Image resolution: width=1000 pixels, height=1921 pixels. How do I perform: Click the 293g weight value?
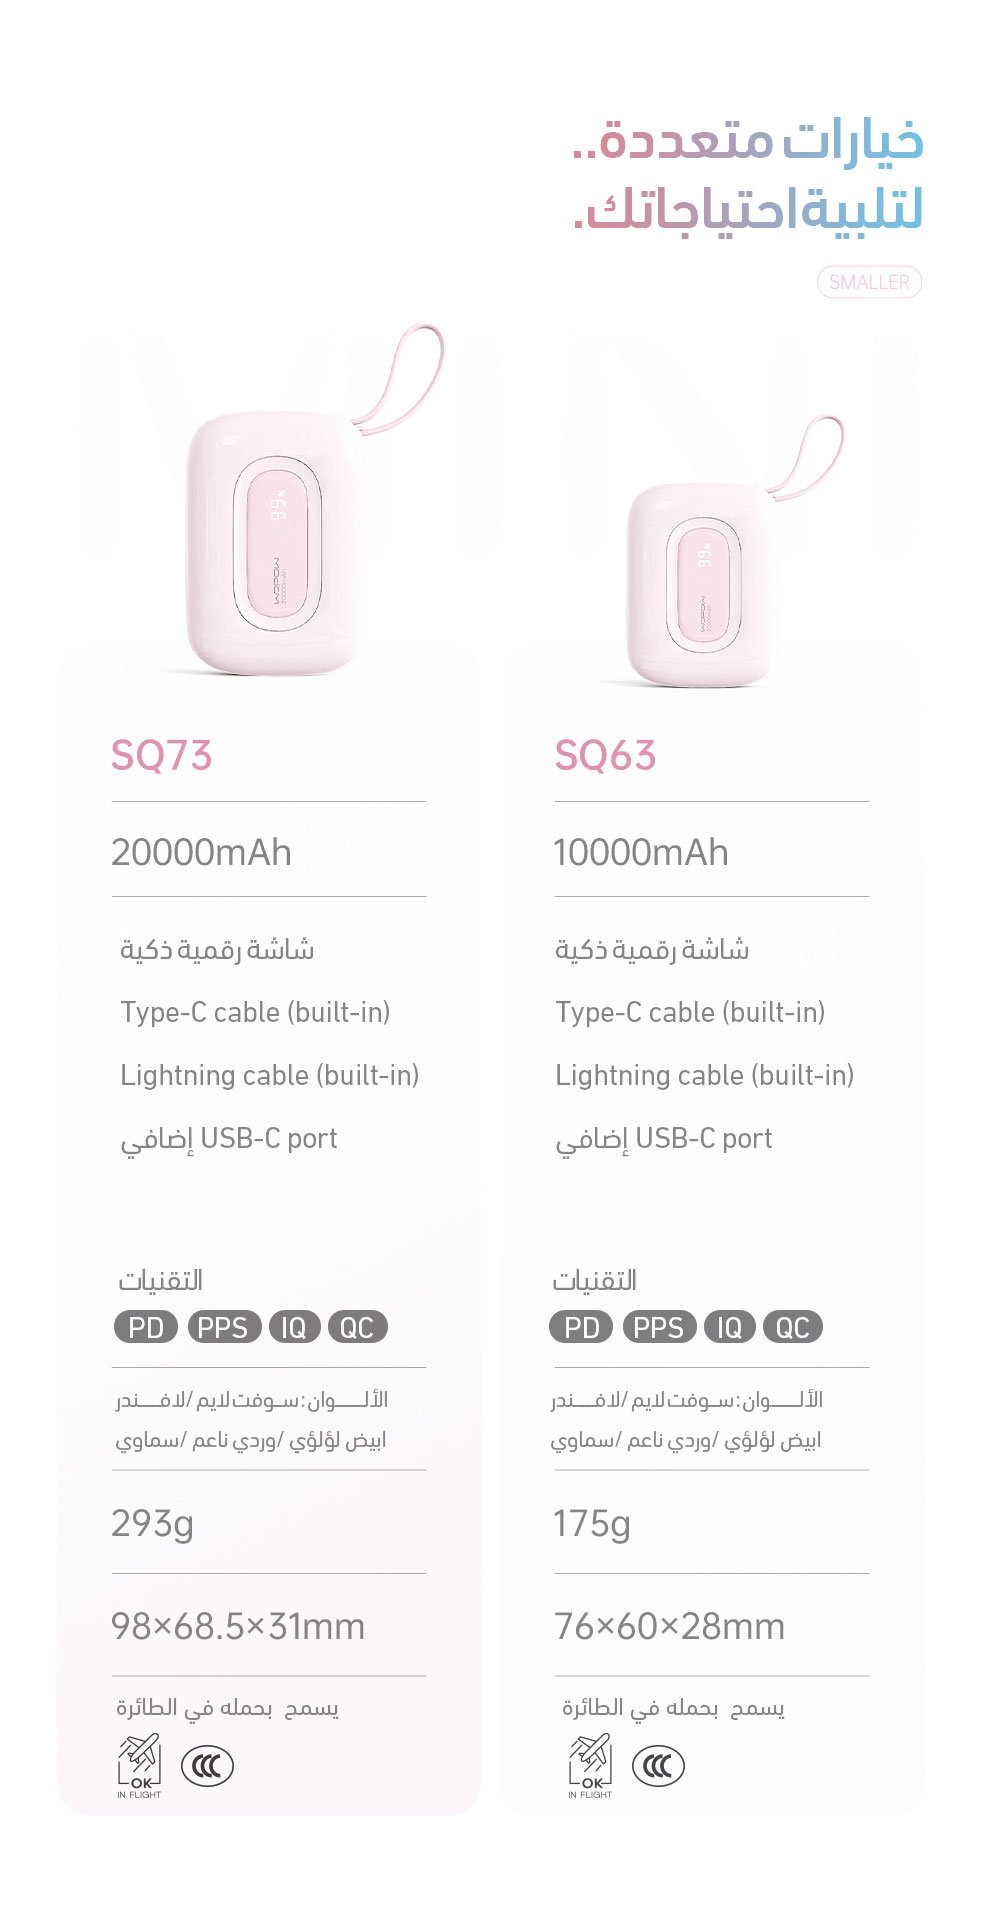click(153, 1523)
